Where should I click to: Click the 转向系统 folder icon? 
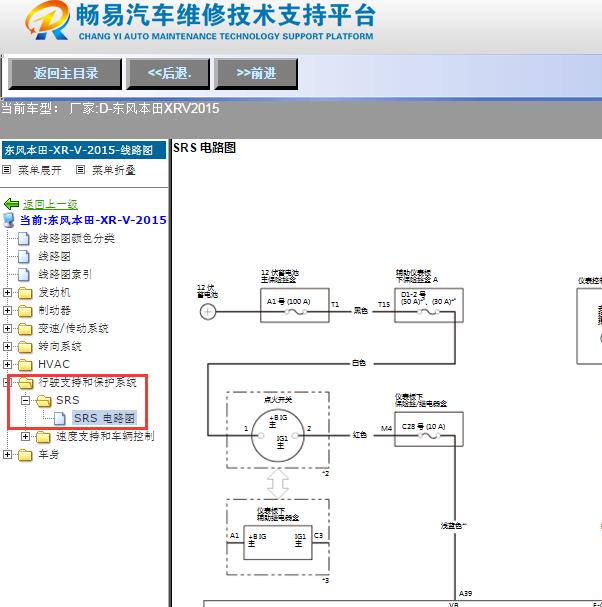25,347
